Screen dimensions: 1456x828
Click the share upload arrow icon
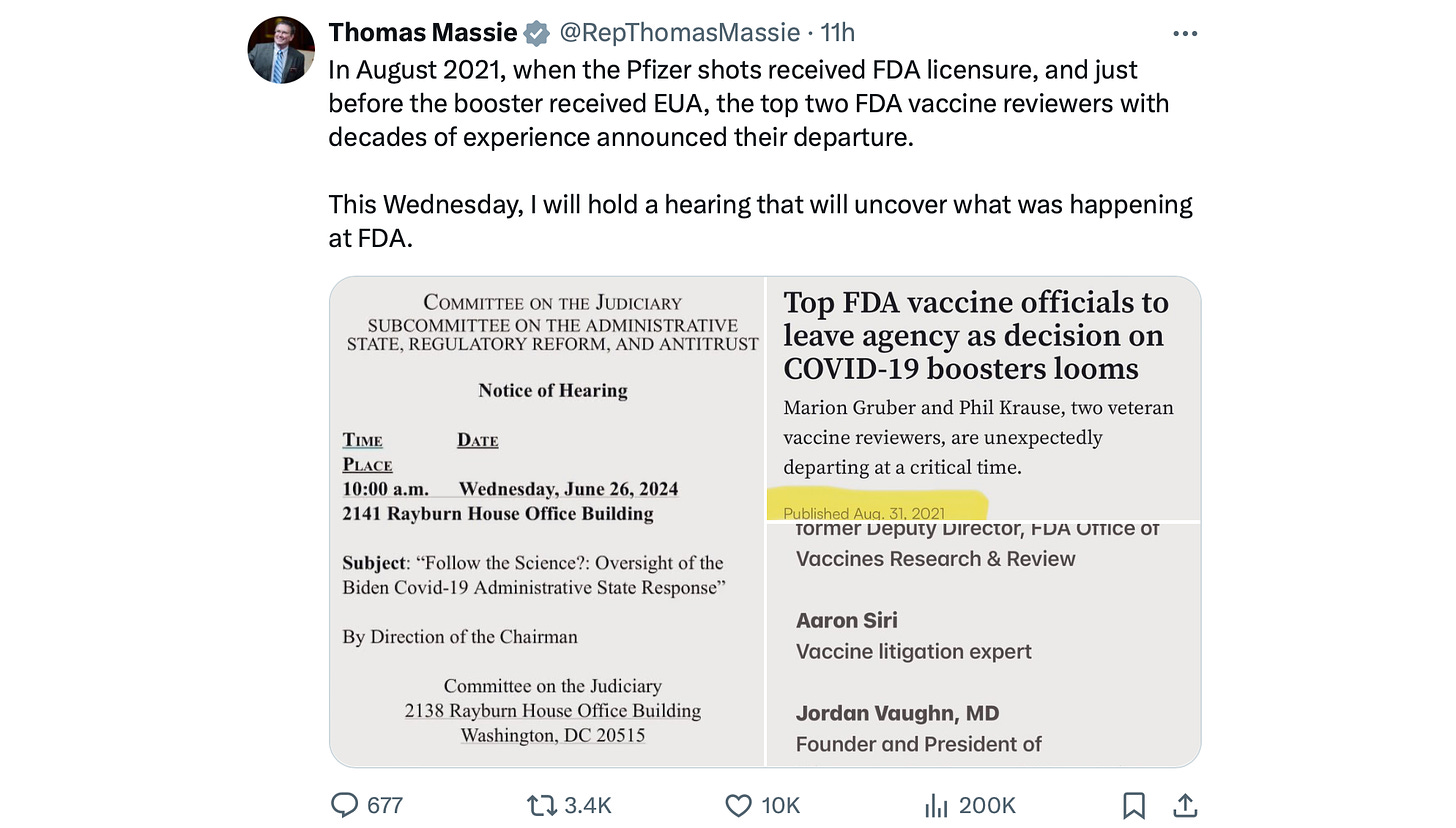(x=1184, y=805)
